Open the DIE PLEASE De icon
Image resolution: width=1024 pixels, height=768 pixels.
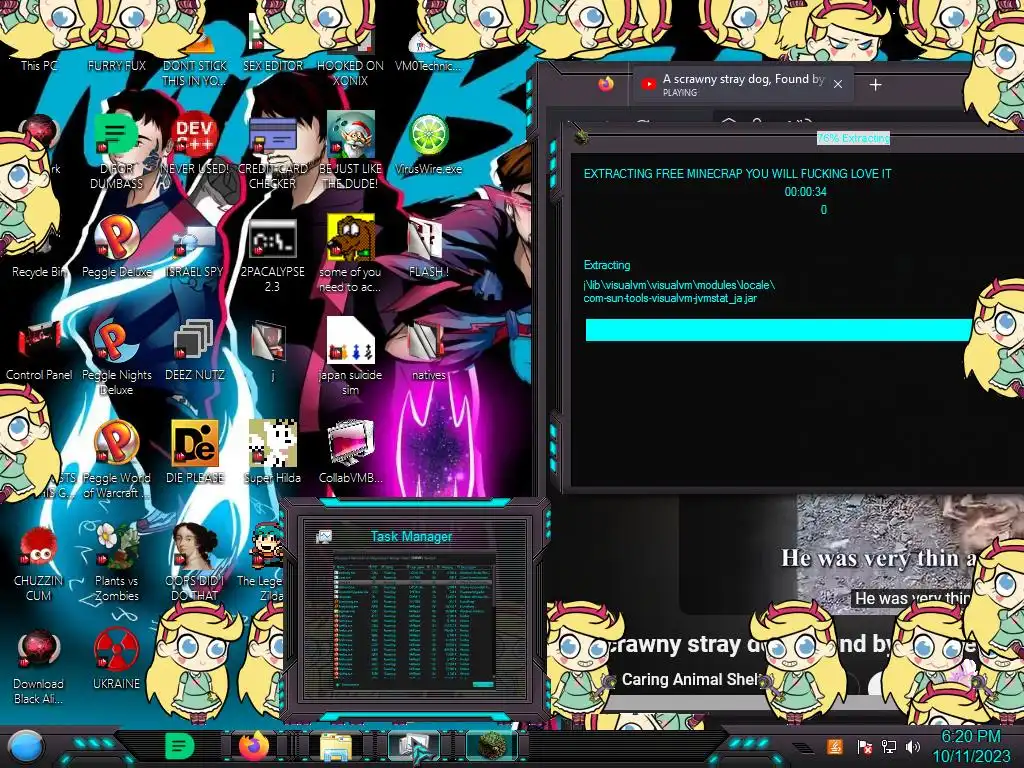[194, 452]
